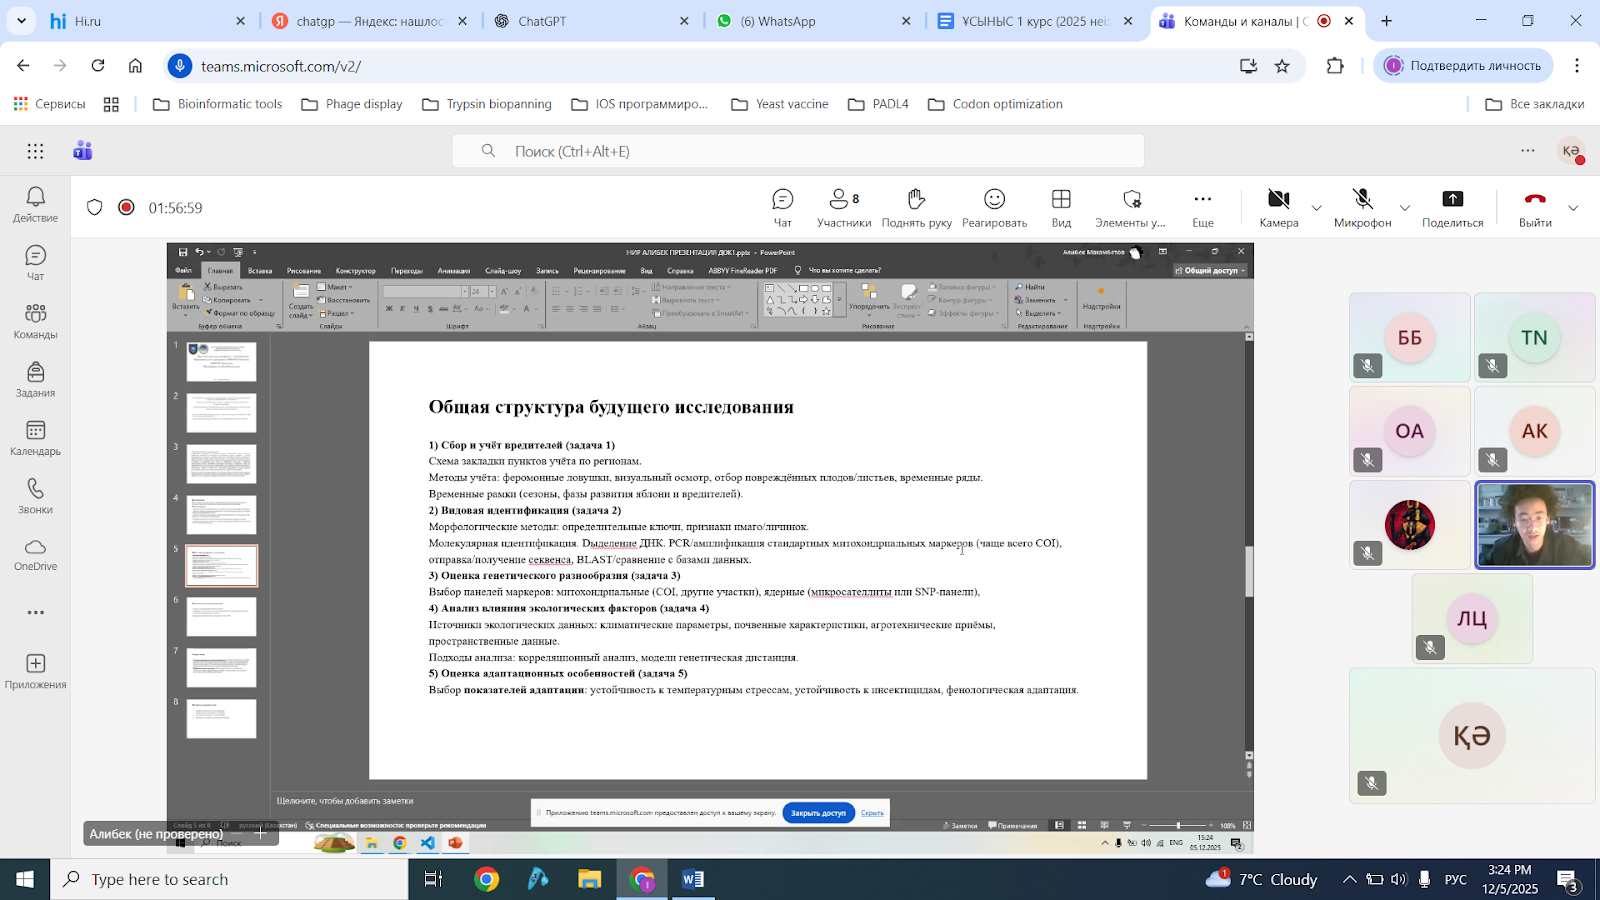The image size is (1600, 900).
Task: Click the Teams search field
Action: tap(798, 151)
